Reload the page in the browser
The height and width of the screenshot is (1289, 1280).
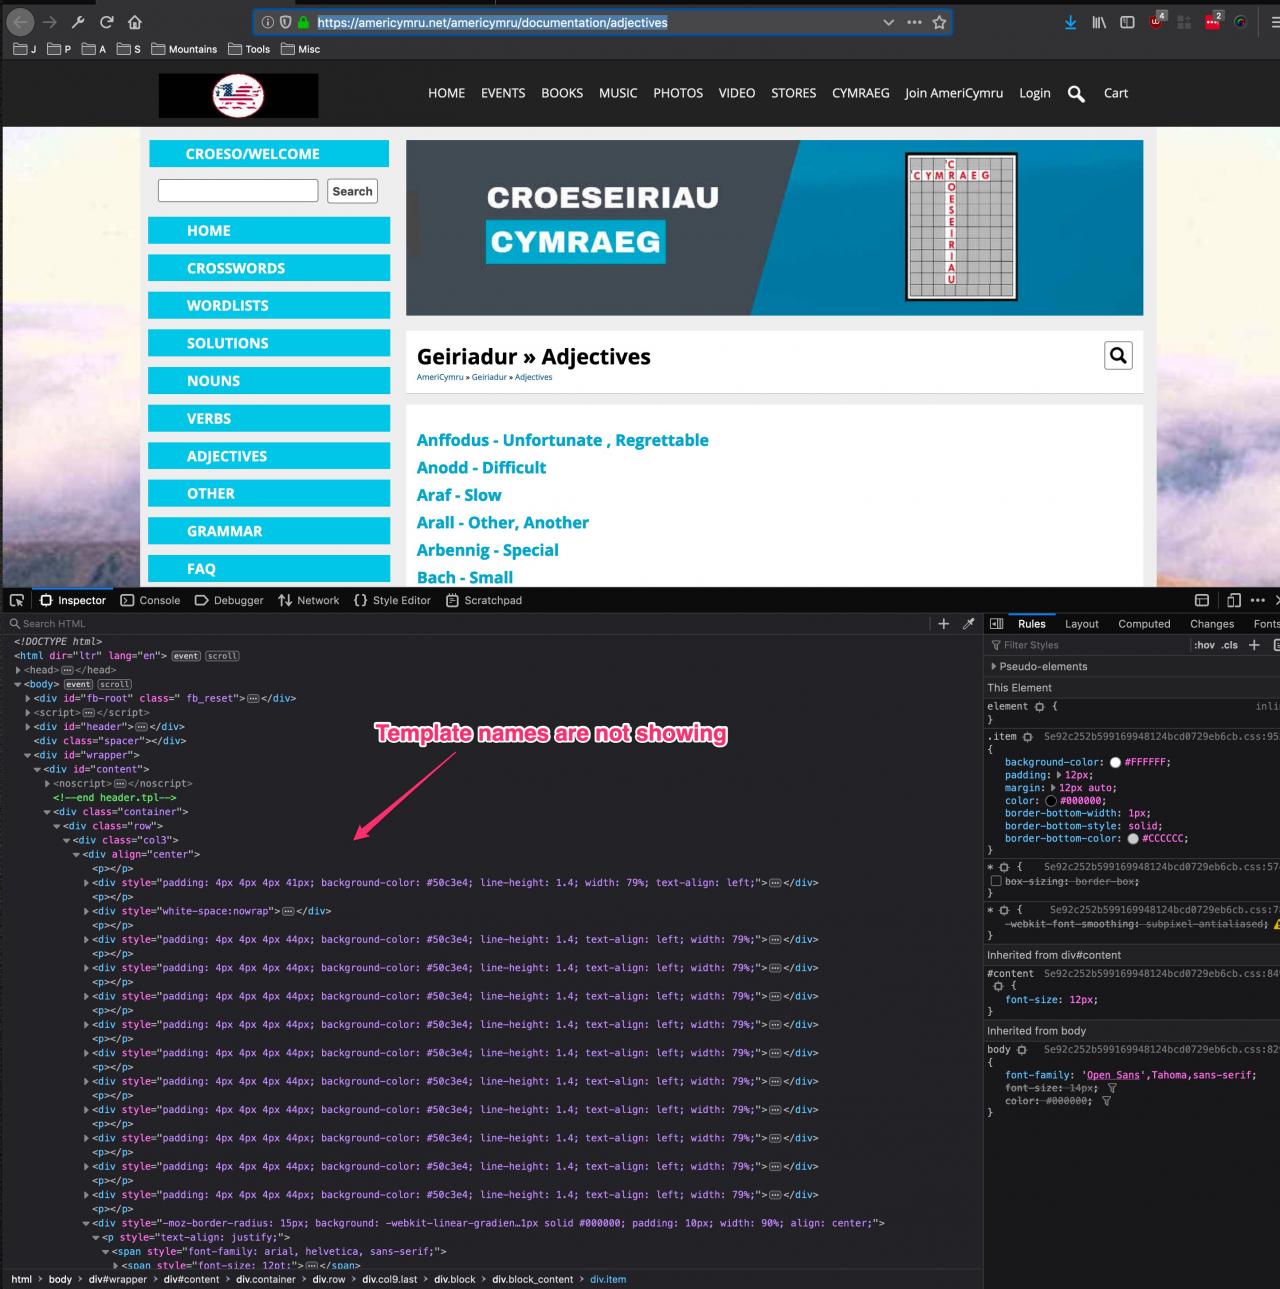[106, 22]
